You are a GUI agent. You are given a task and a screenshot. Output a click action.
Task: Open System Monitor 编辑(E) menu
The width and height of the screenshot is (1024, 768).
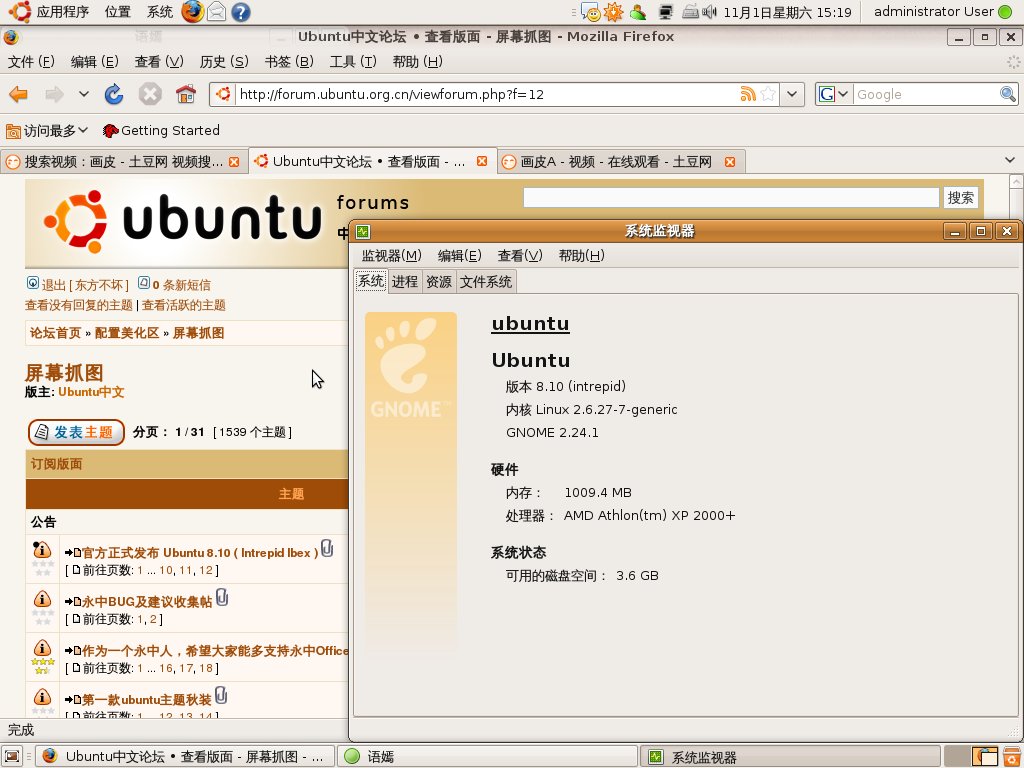click(459, 255)
